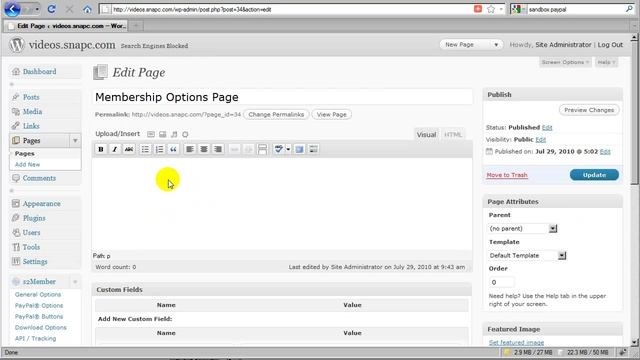Click the insert link toolbar icon
Viewport: 640px width, 360px height.
click(234, 149)
